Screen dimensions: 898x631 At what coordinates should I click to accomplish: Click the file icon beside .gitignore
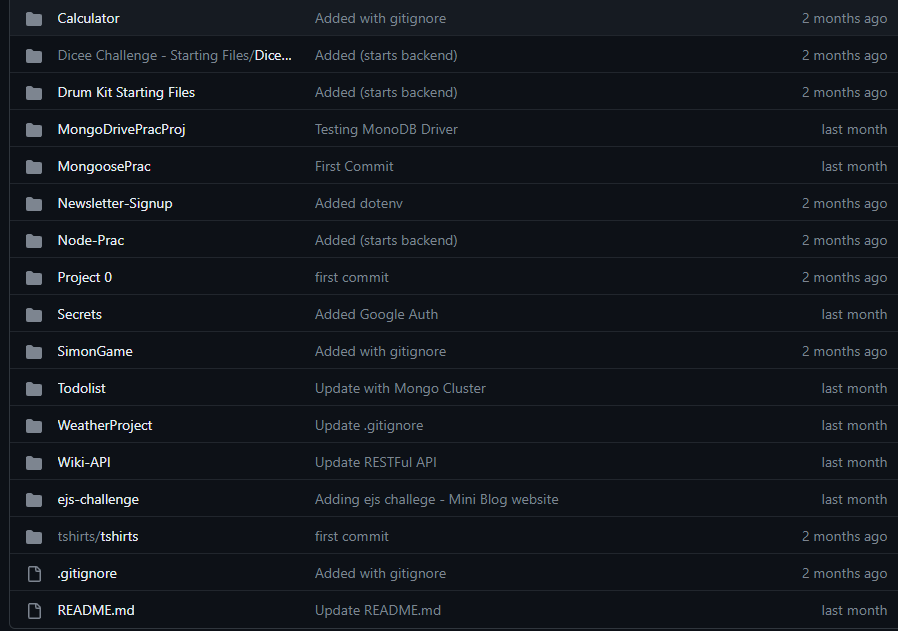click(34, 574)
